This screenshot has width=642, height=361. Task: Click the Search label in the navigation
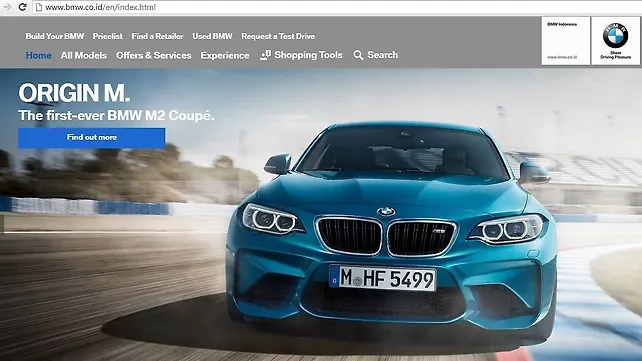click(x=382, y=55)
